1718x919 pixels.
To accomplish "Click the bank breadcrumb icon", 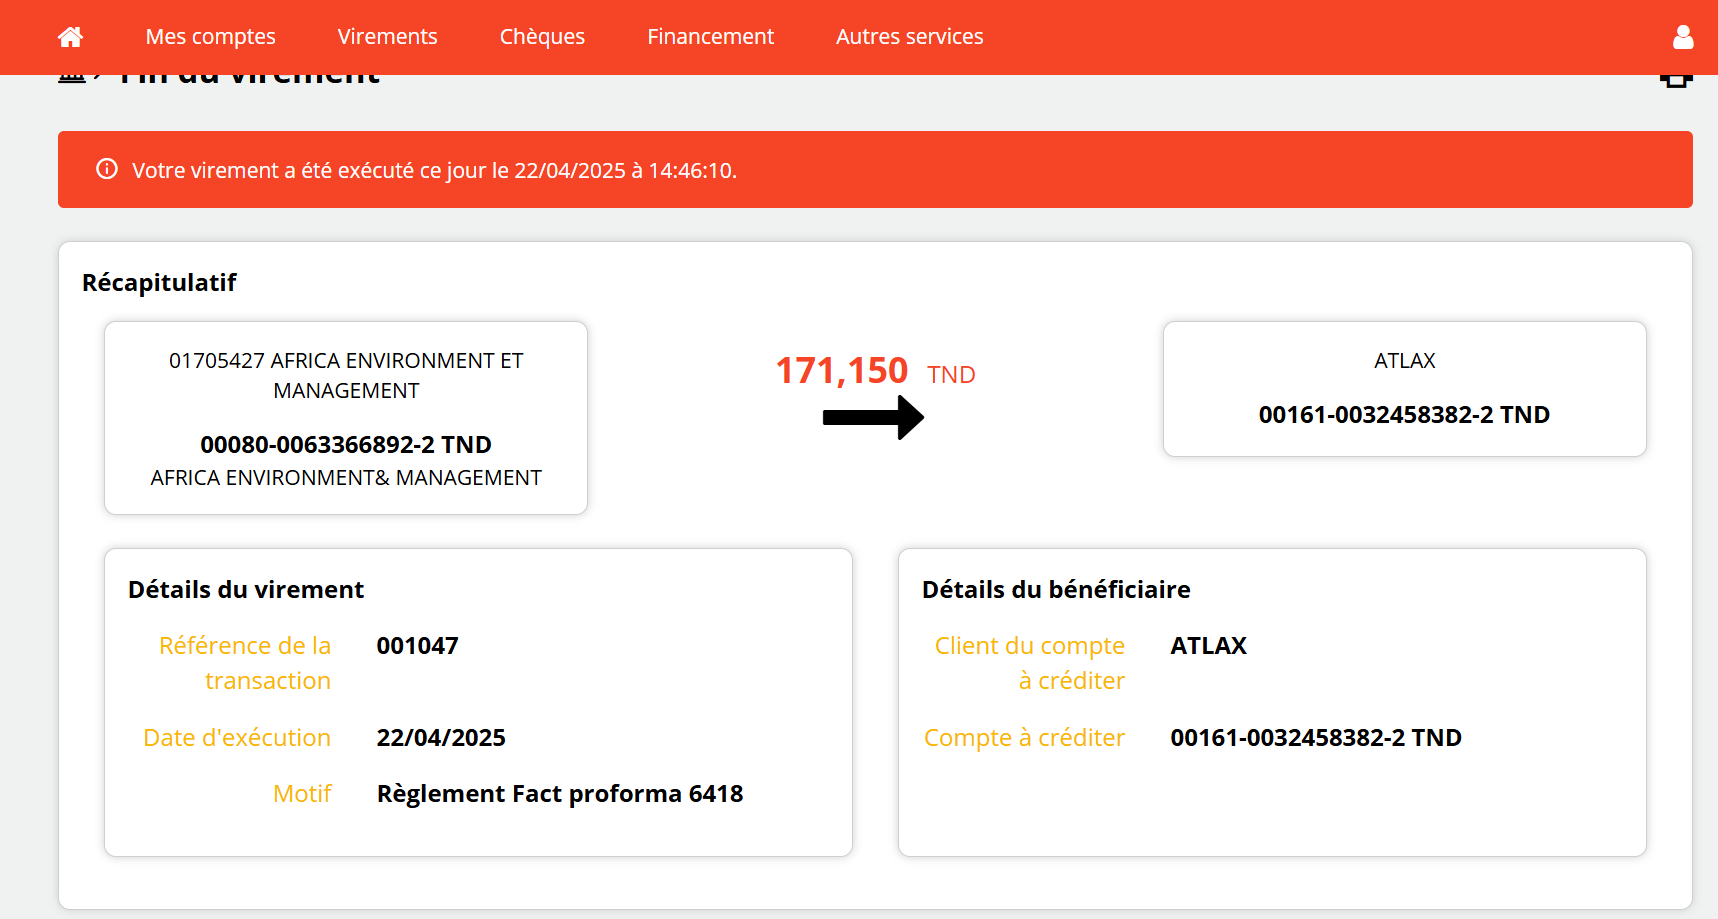I will click(72, 78).
